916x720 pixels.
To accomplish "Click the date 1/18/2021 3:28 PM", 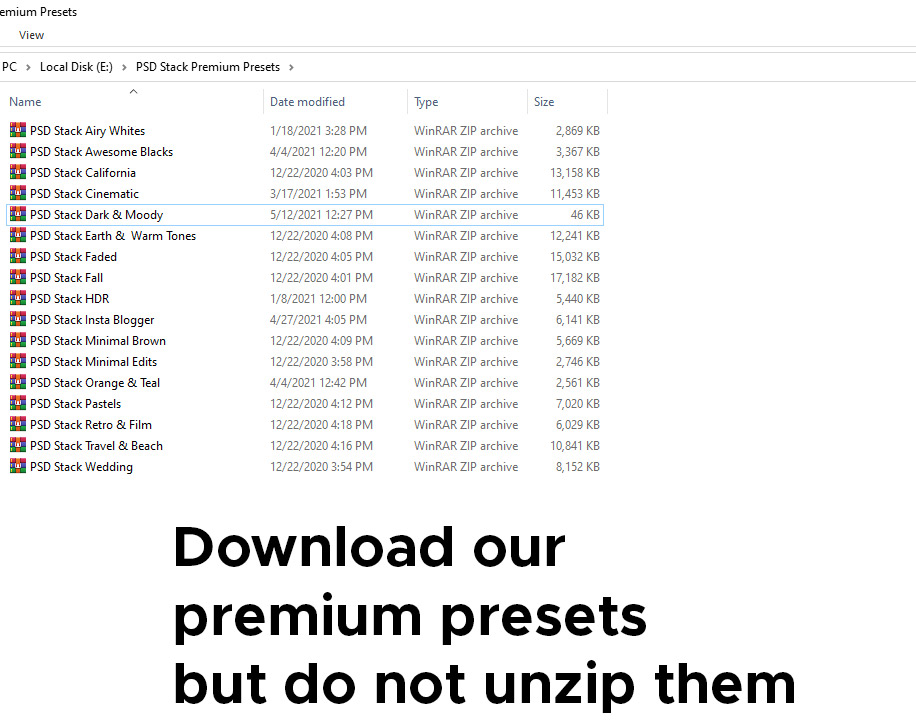I will pyautogui.click(x=318, y=131).
